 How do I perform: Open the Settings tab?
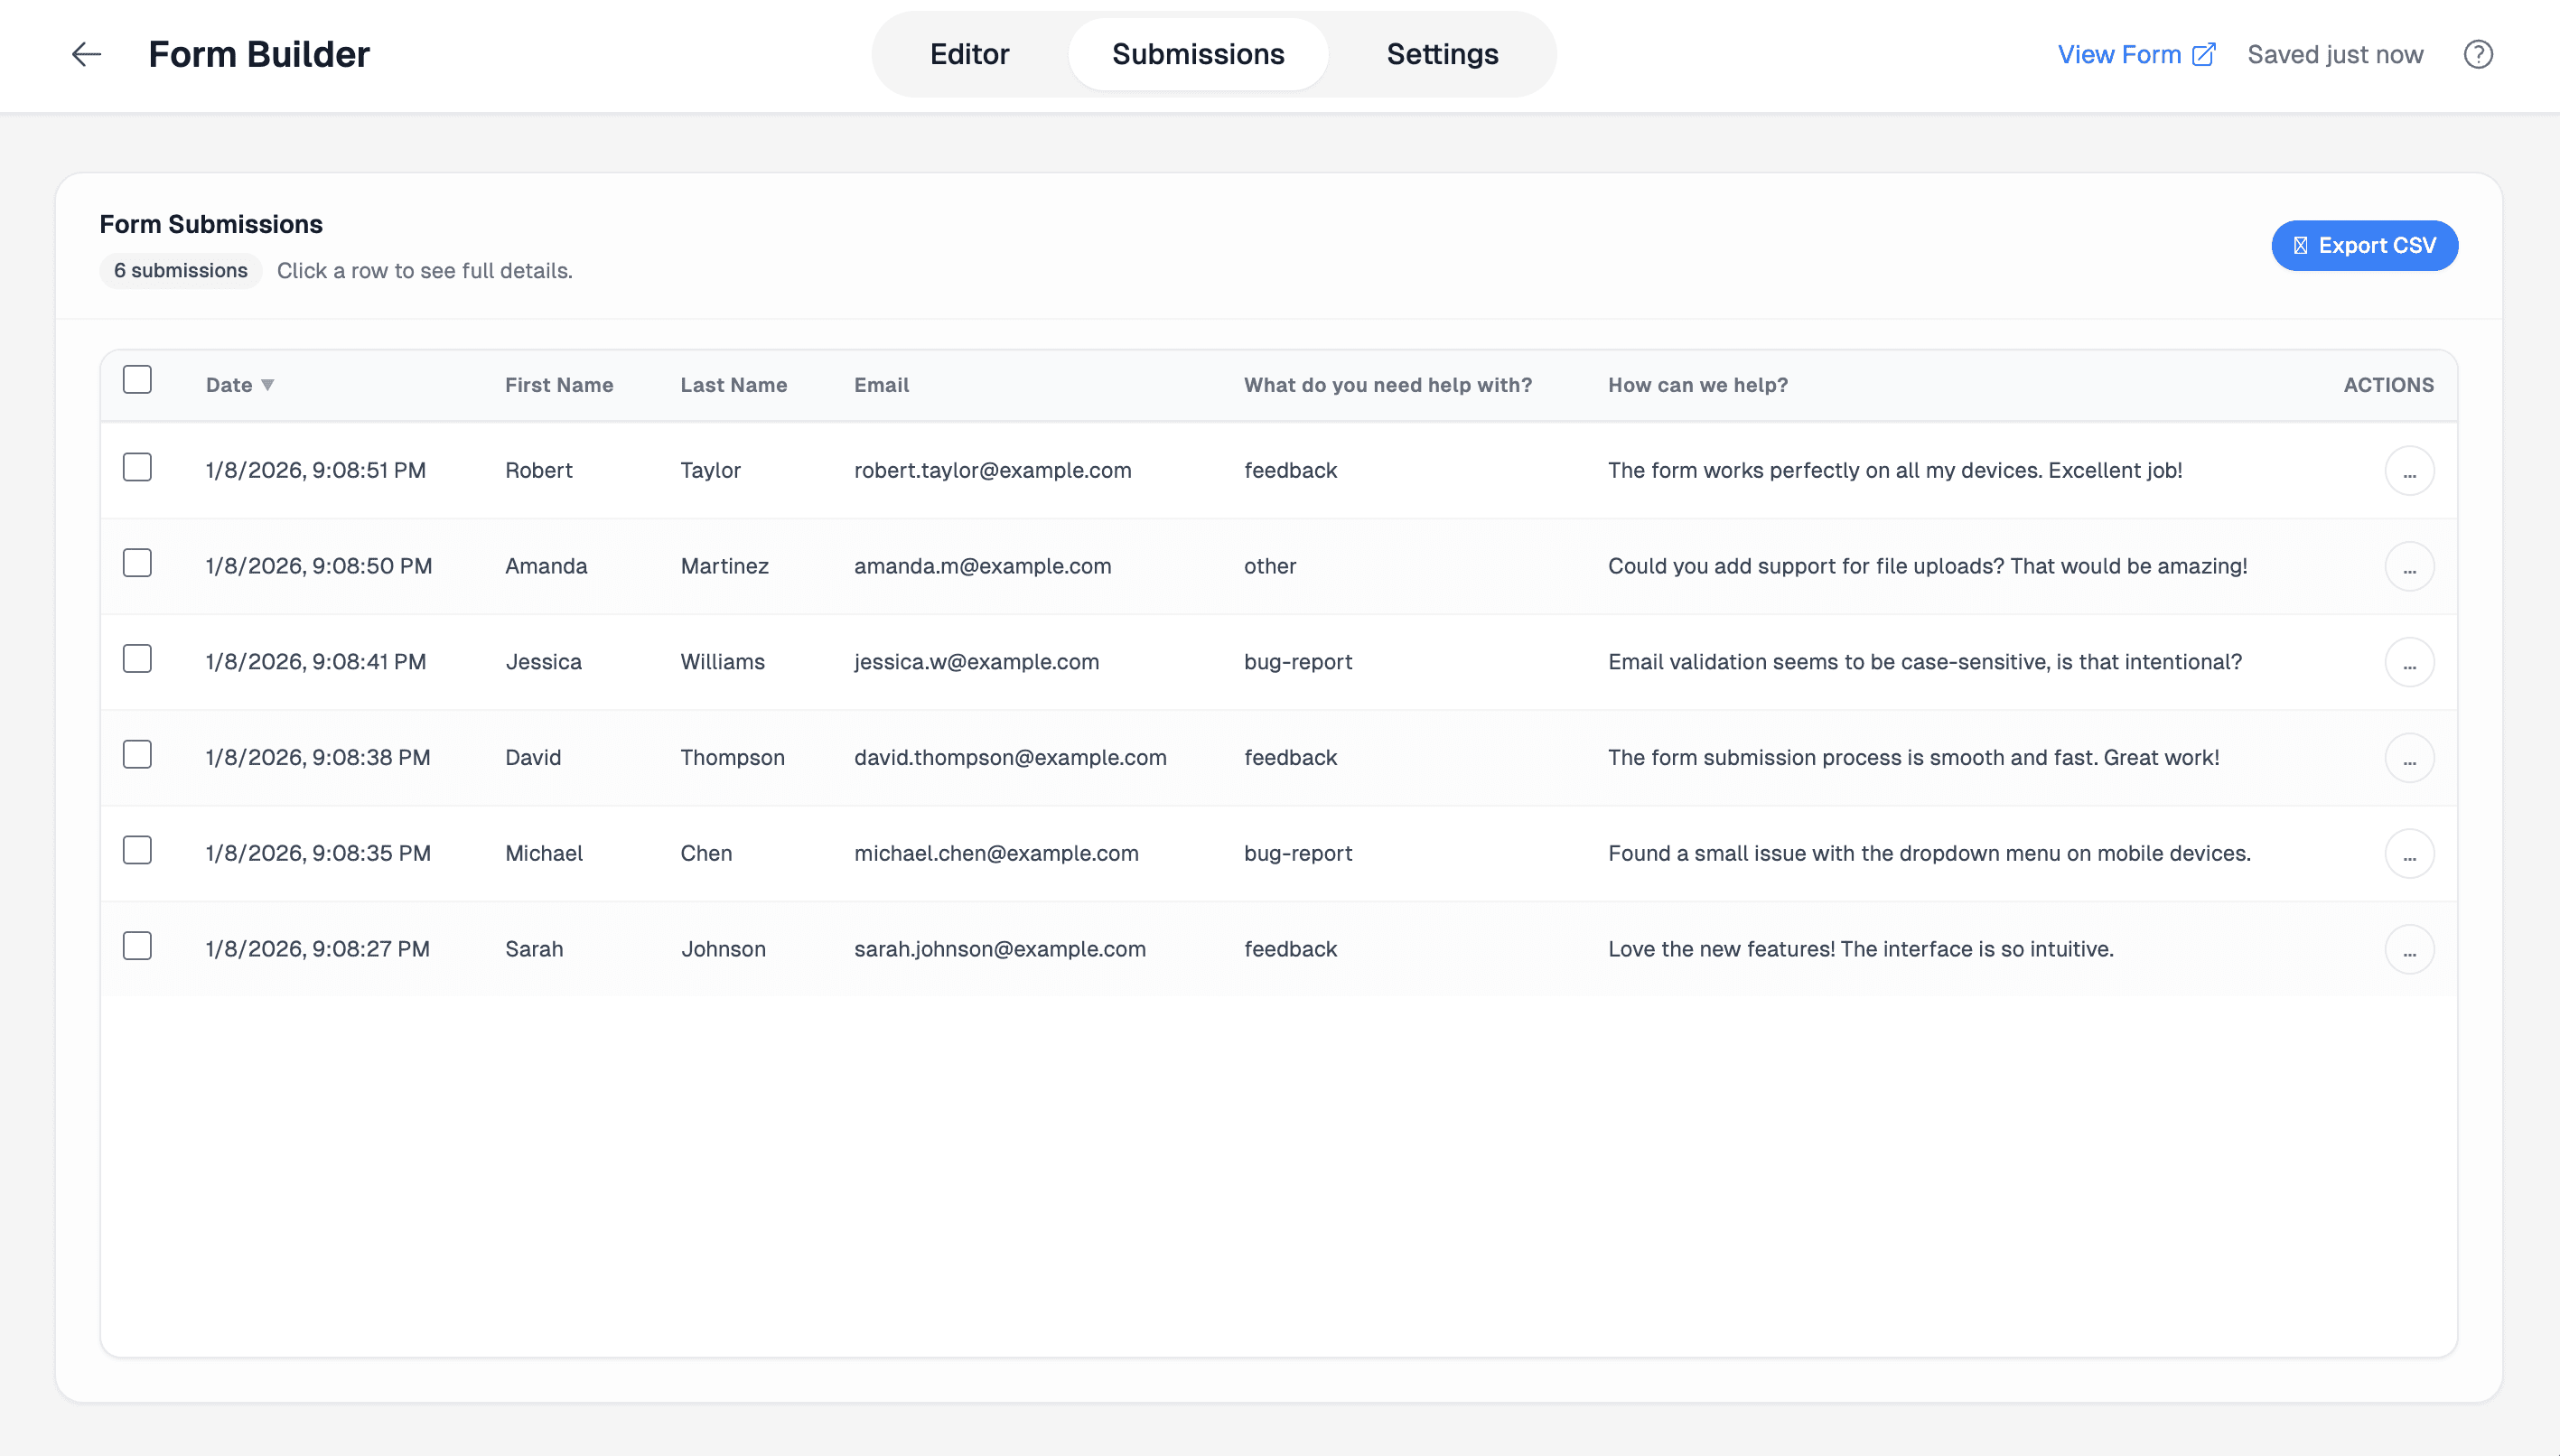(1442, 54)
